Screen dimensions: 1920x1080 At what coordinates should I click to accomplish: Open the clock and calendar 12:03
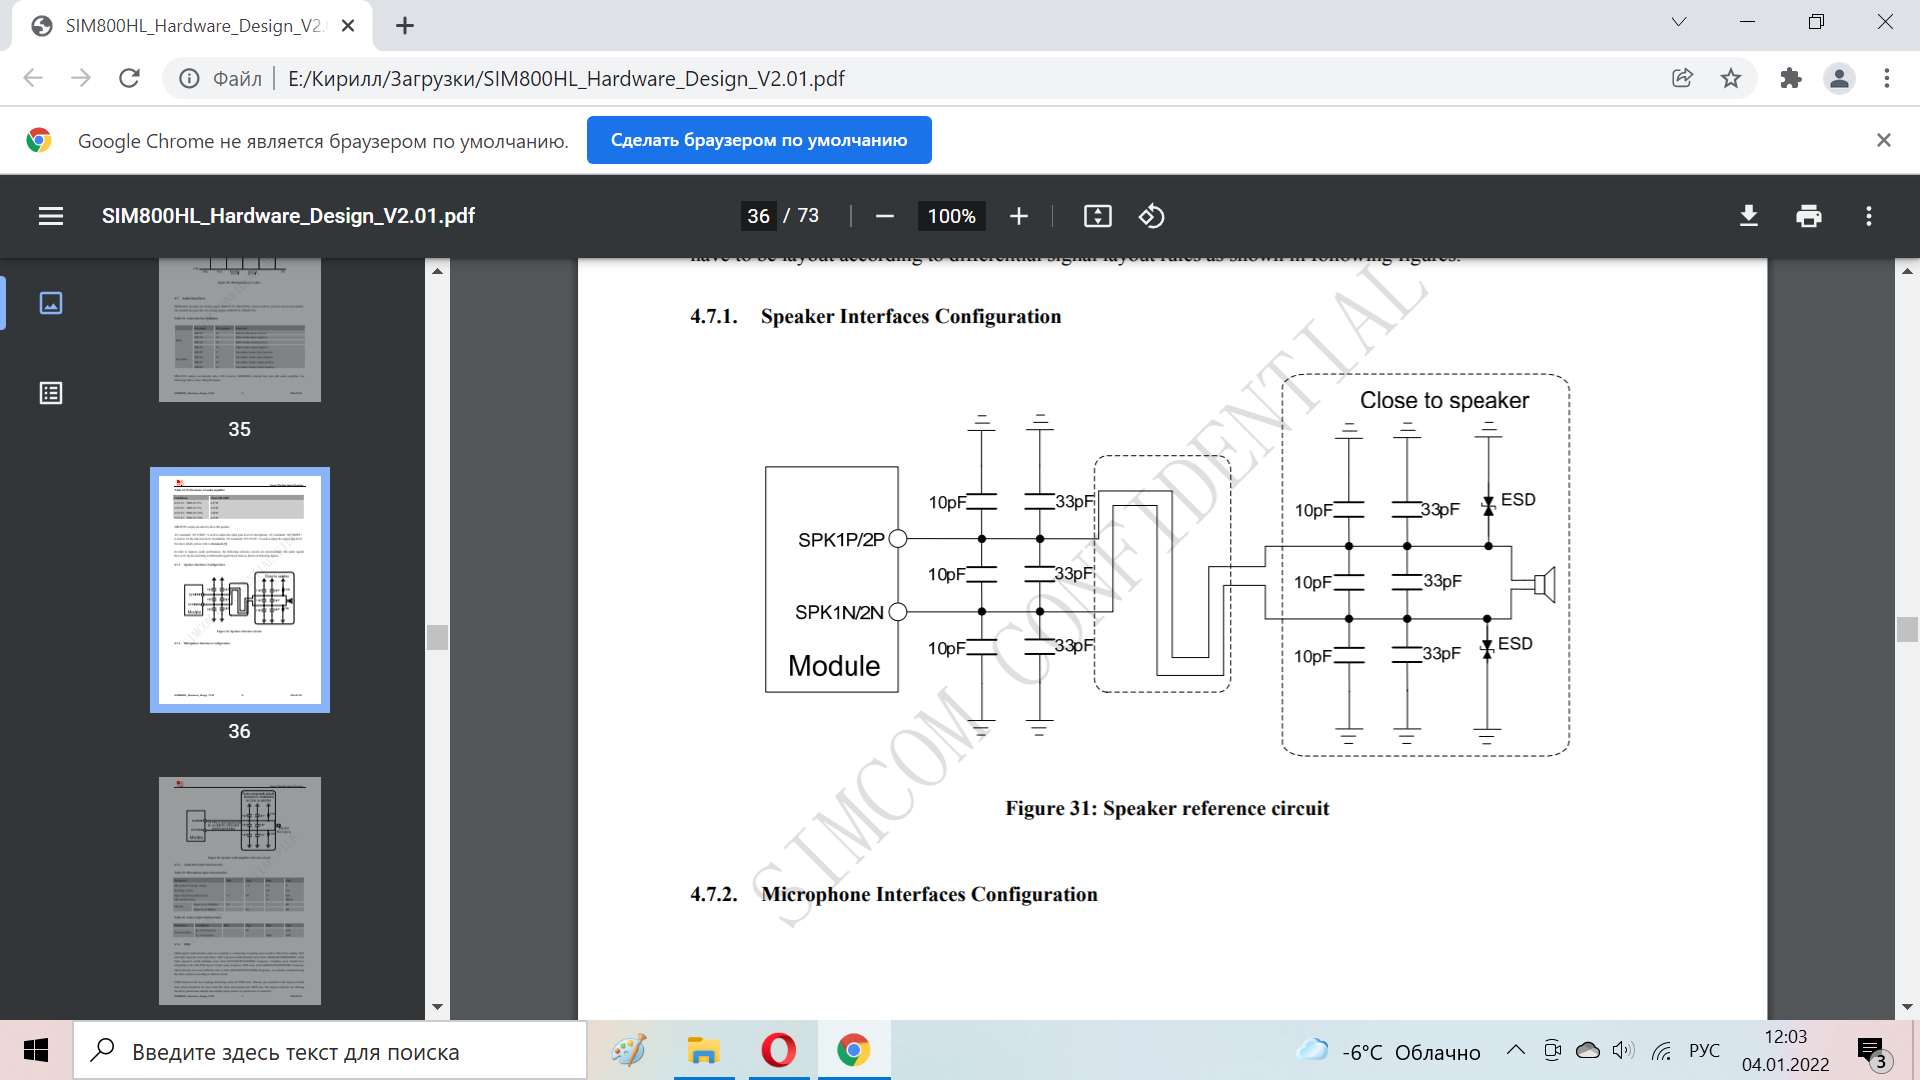tap(1786, 1051)
